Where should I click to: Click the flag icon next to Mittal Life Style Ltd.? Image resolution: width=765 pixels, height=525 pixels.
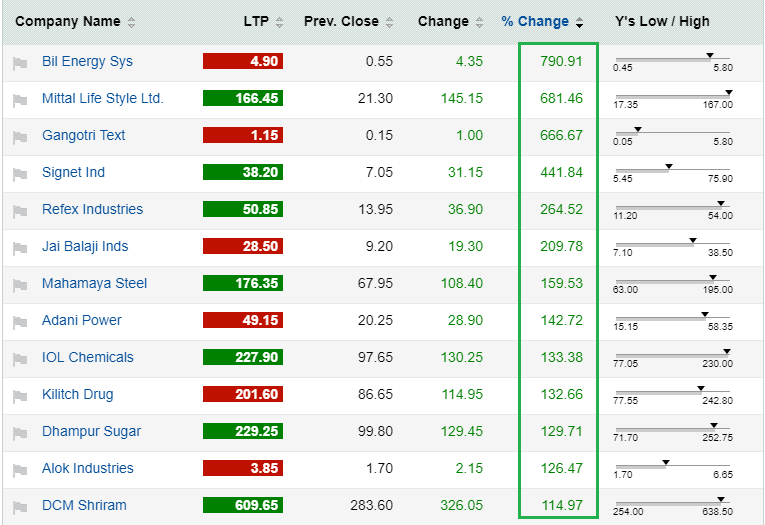click(x=20, y=100)
